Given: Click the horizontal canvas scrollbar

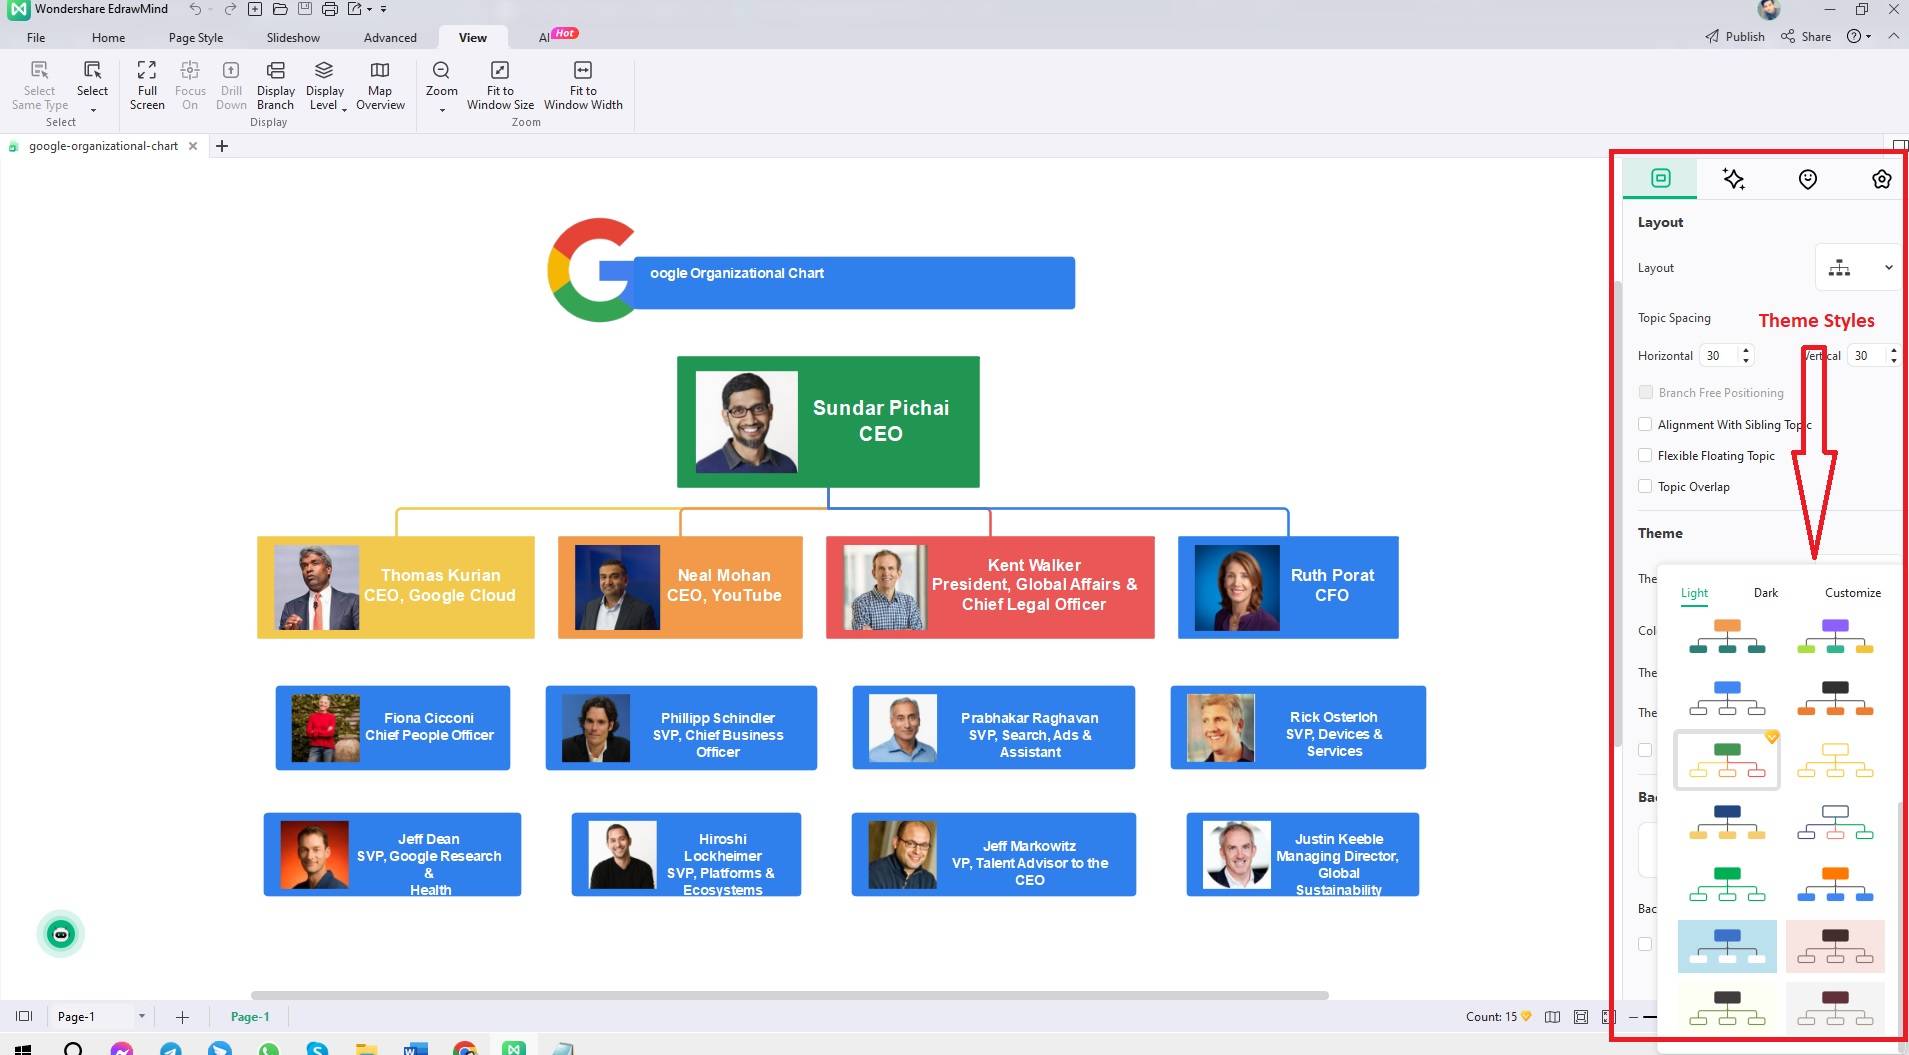Looking at the screenshot, I should click(790, 995).
